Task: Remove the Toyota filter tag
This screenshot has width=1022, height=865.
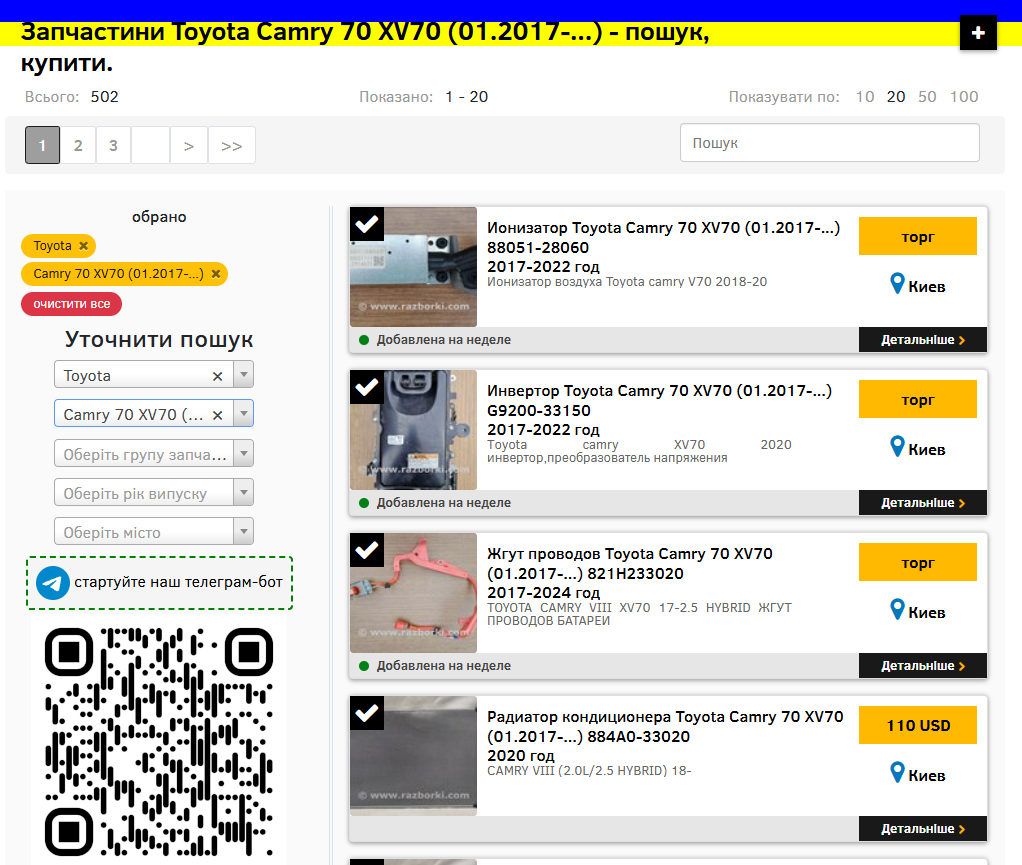Action: pyautogui.click(x=83, y=246)
